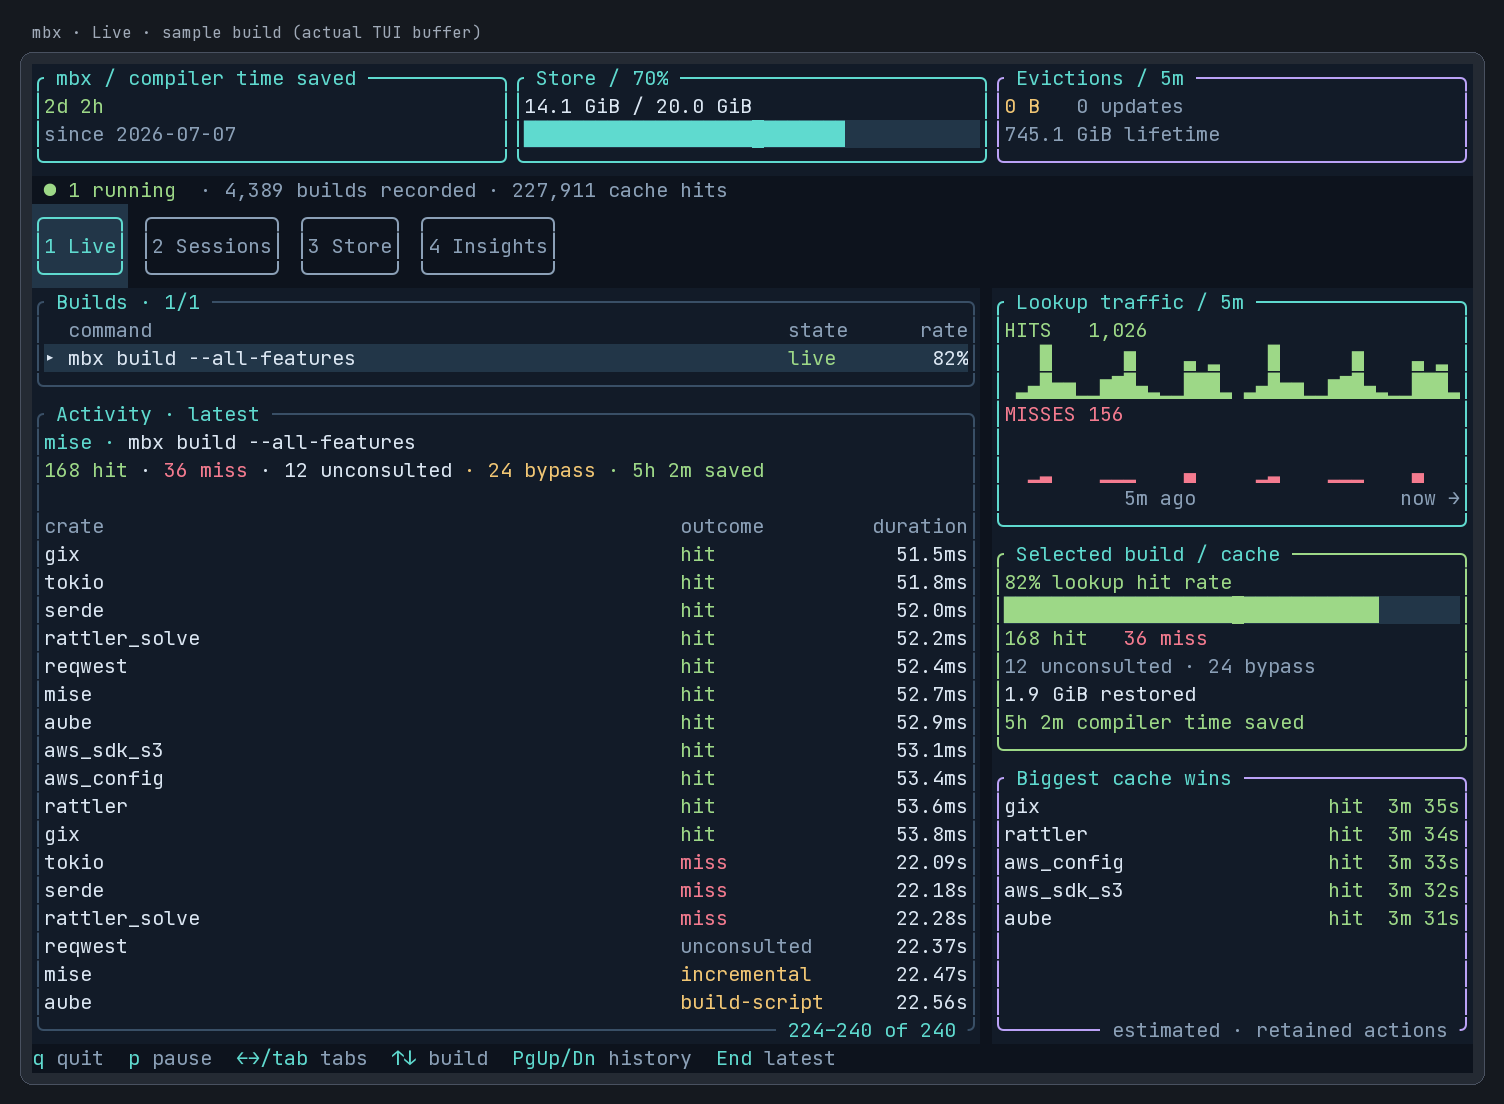Click '4,389 builds recorded' text
The image size is (1504, 1104).
tap(350, 190)
